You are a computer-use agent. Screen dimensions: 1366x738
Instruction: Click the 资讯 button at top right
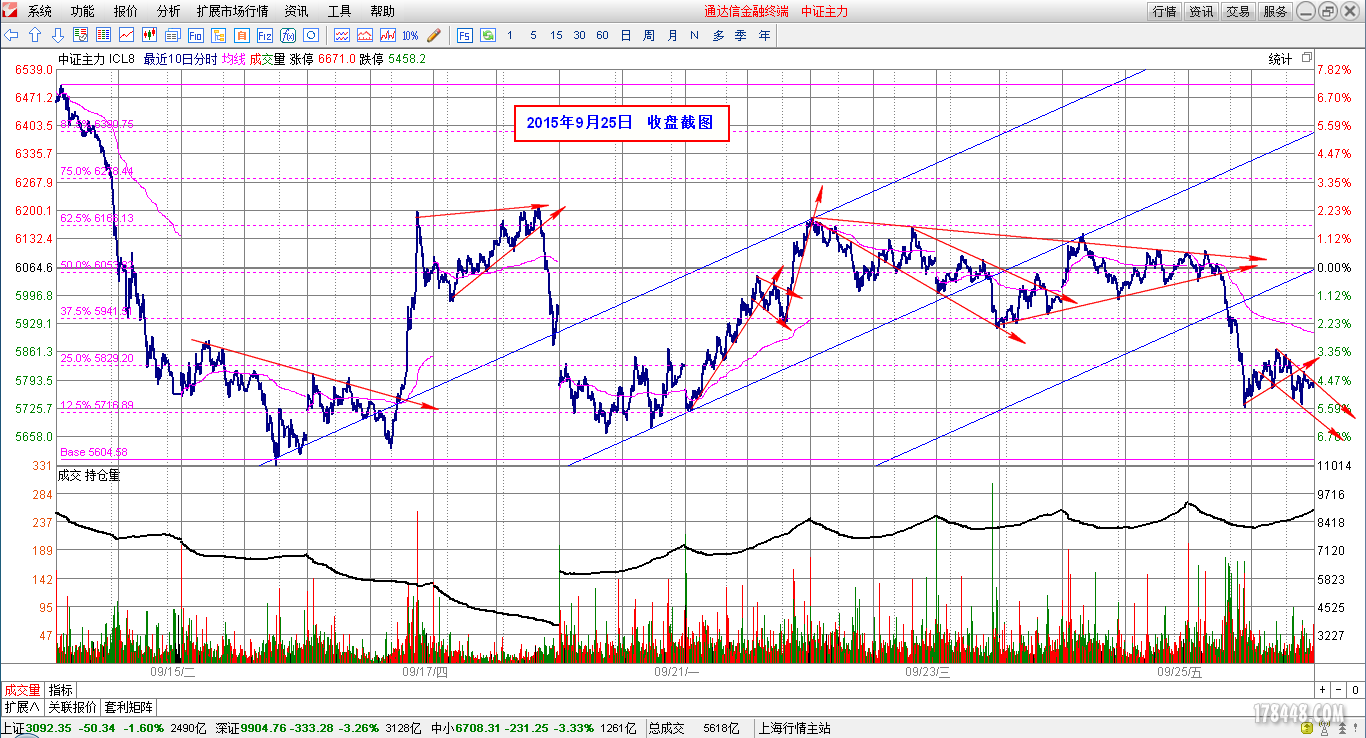[1202, 12]
